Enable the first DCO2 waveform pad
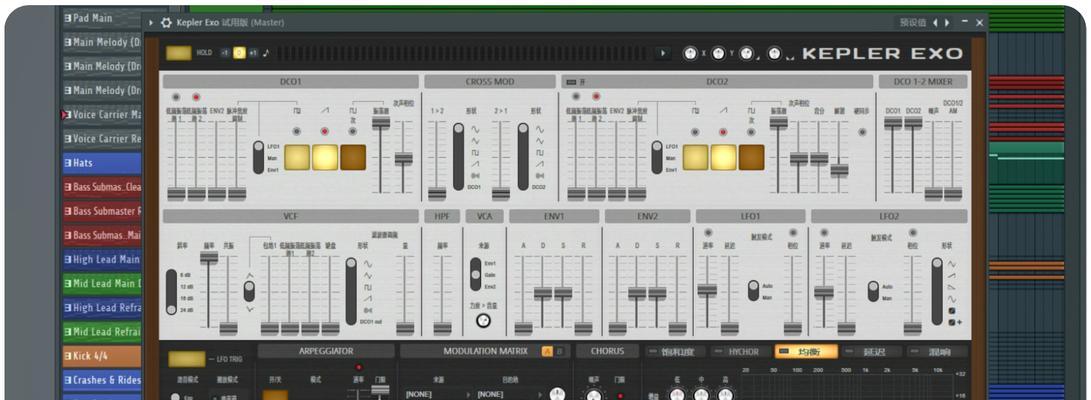This screenshot has width=1091, height=400. pyautogui.click(x=696, y=157)
